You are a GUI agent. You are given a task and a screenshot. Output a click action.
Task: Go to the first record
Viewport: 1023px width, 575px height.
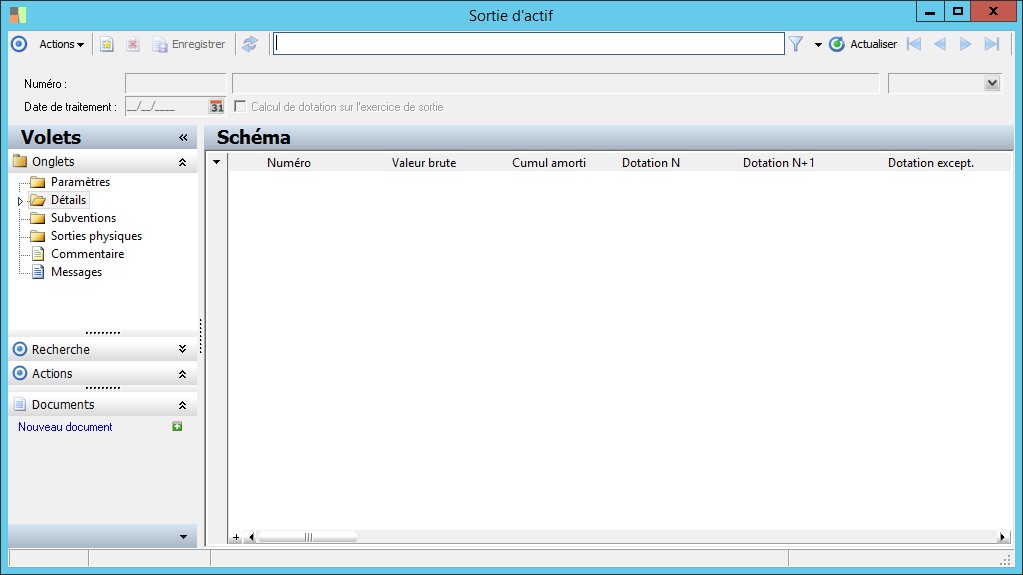[914, 44]
